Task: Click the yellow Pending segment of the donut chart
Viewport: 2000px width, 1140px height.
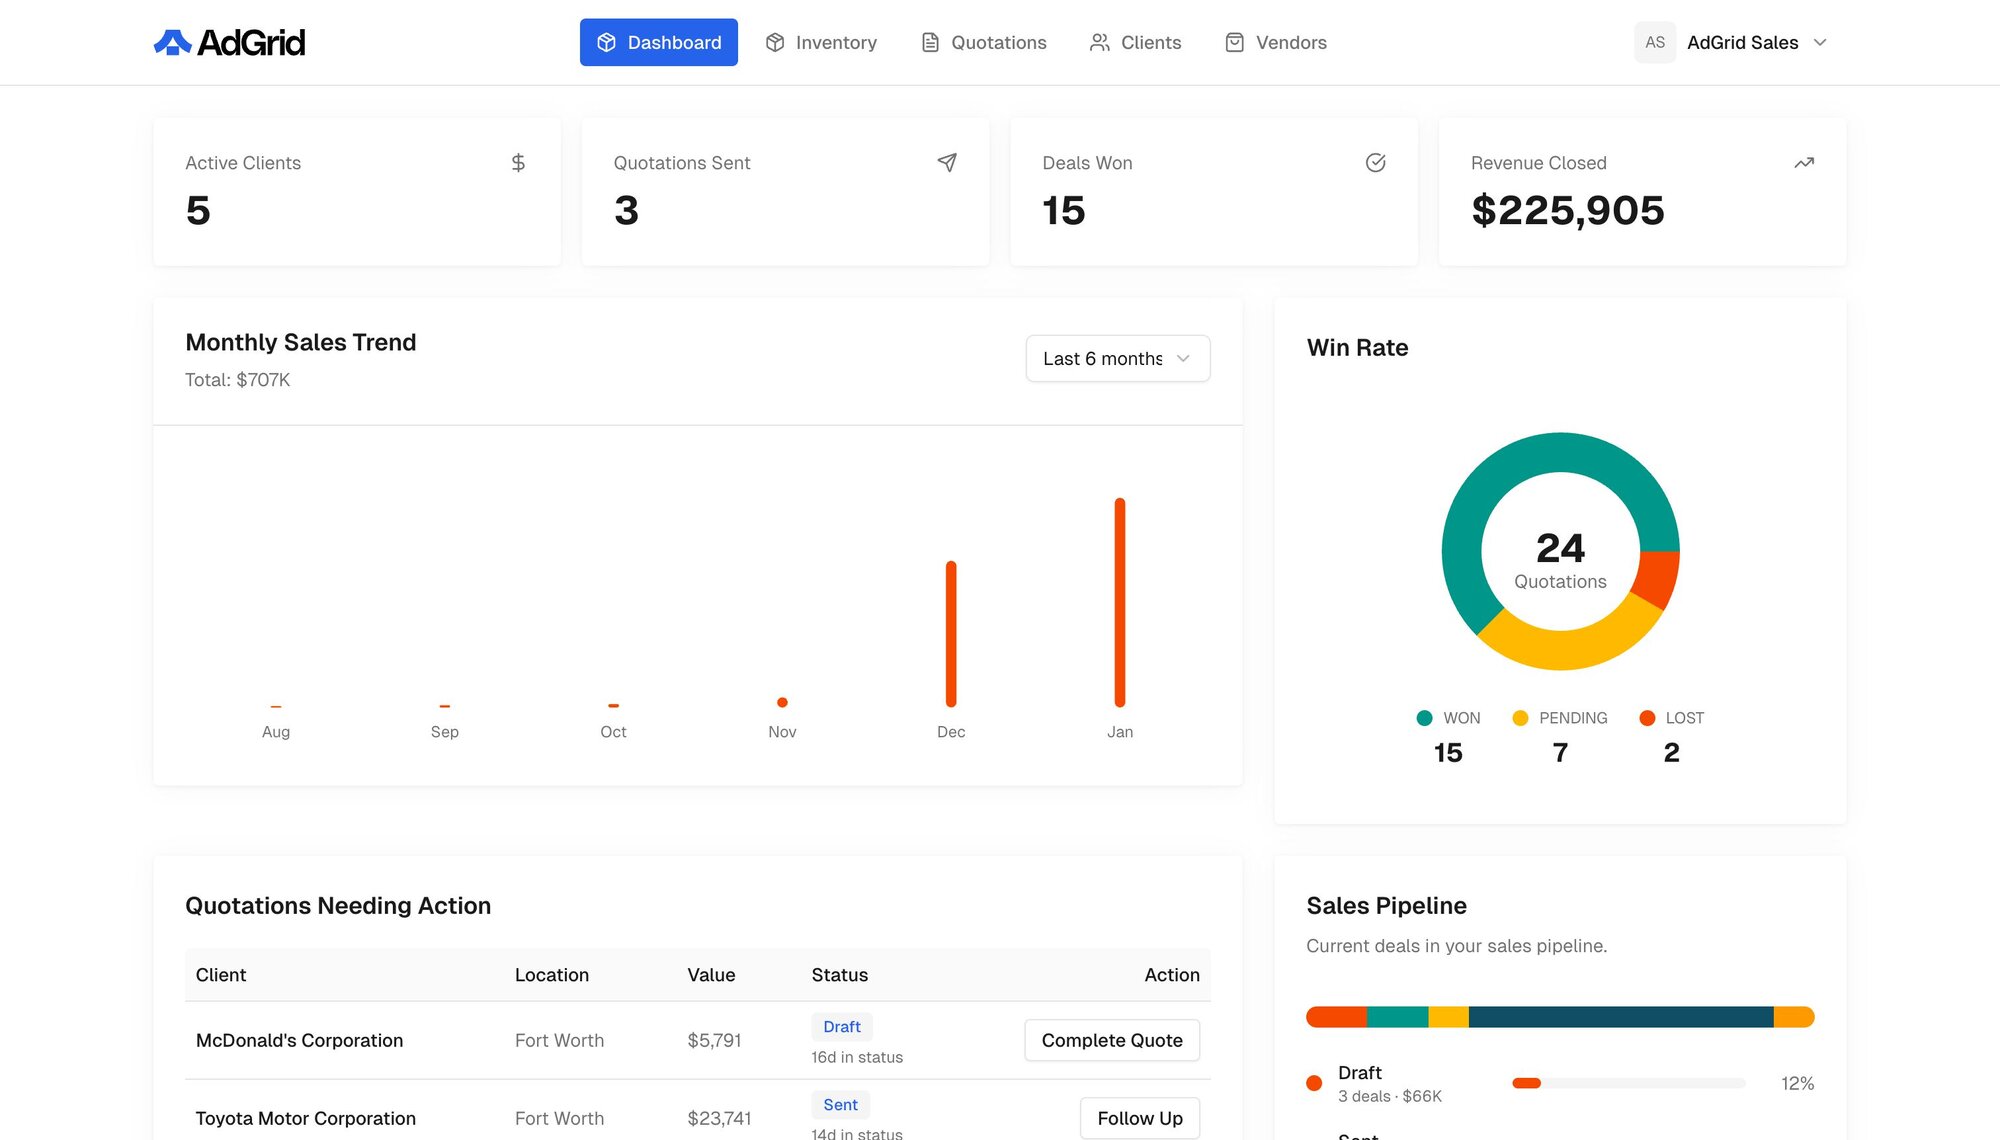Action: 1560,648
